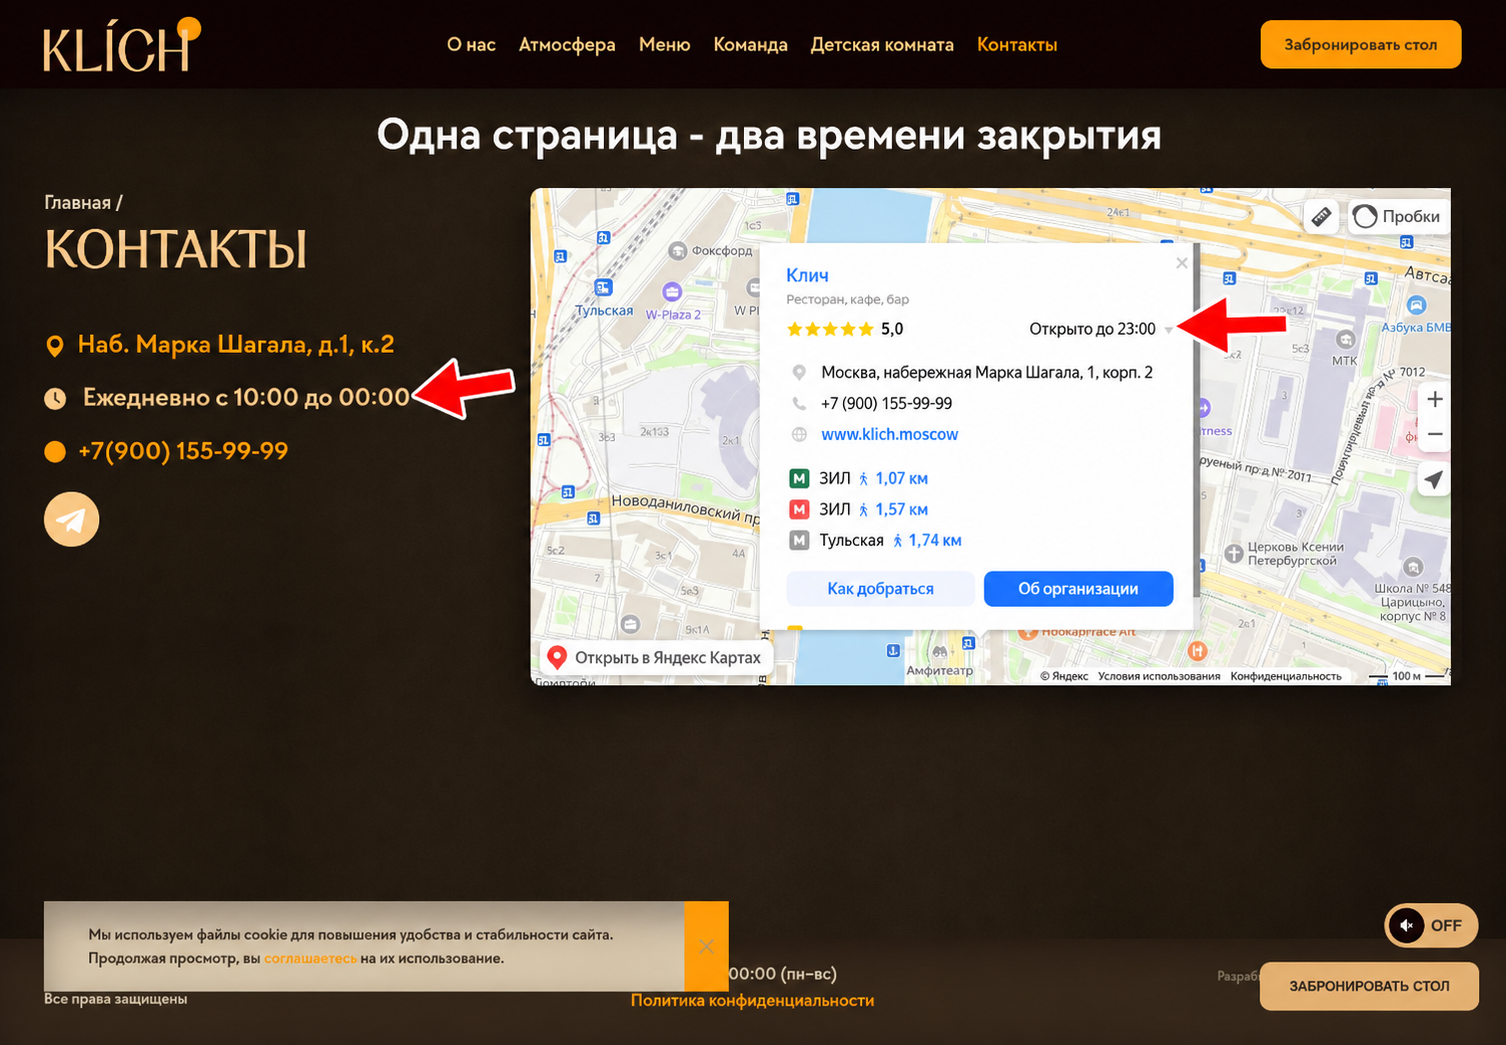Click the popup address Москва, набережная Марка Шагала
Viewport: 1506px width, 1045px height.
(x=987, y=373)
